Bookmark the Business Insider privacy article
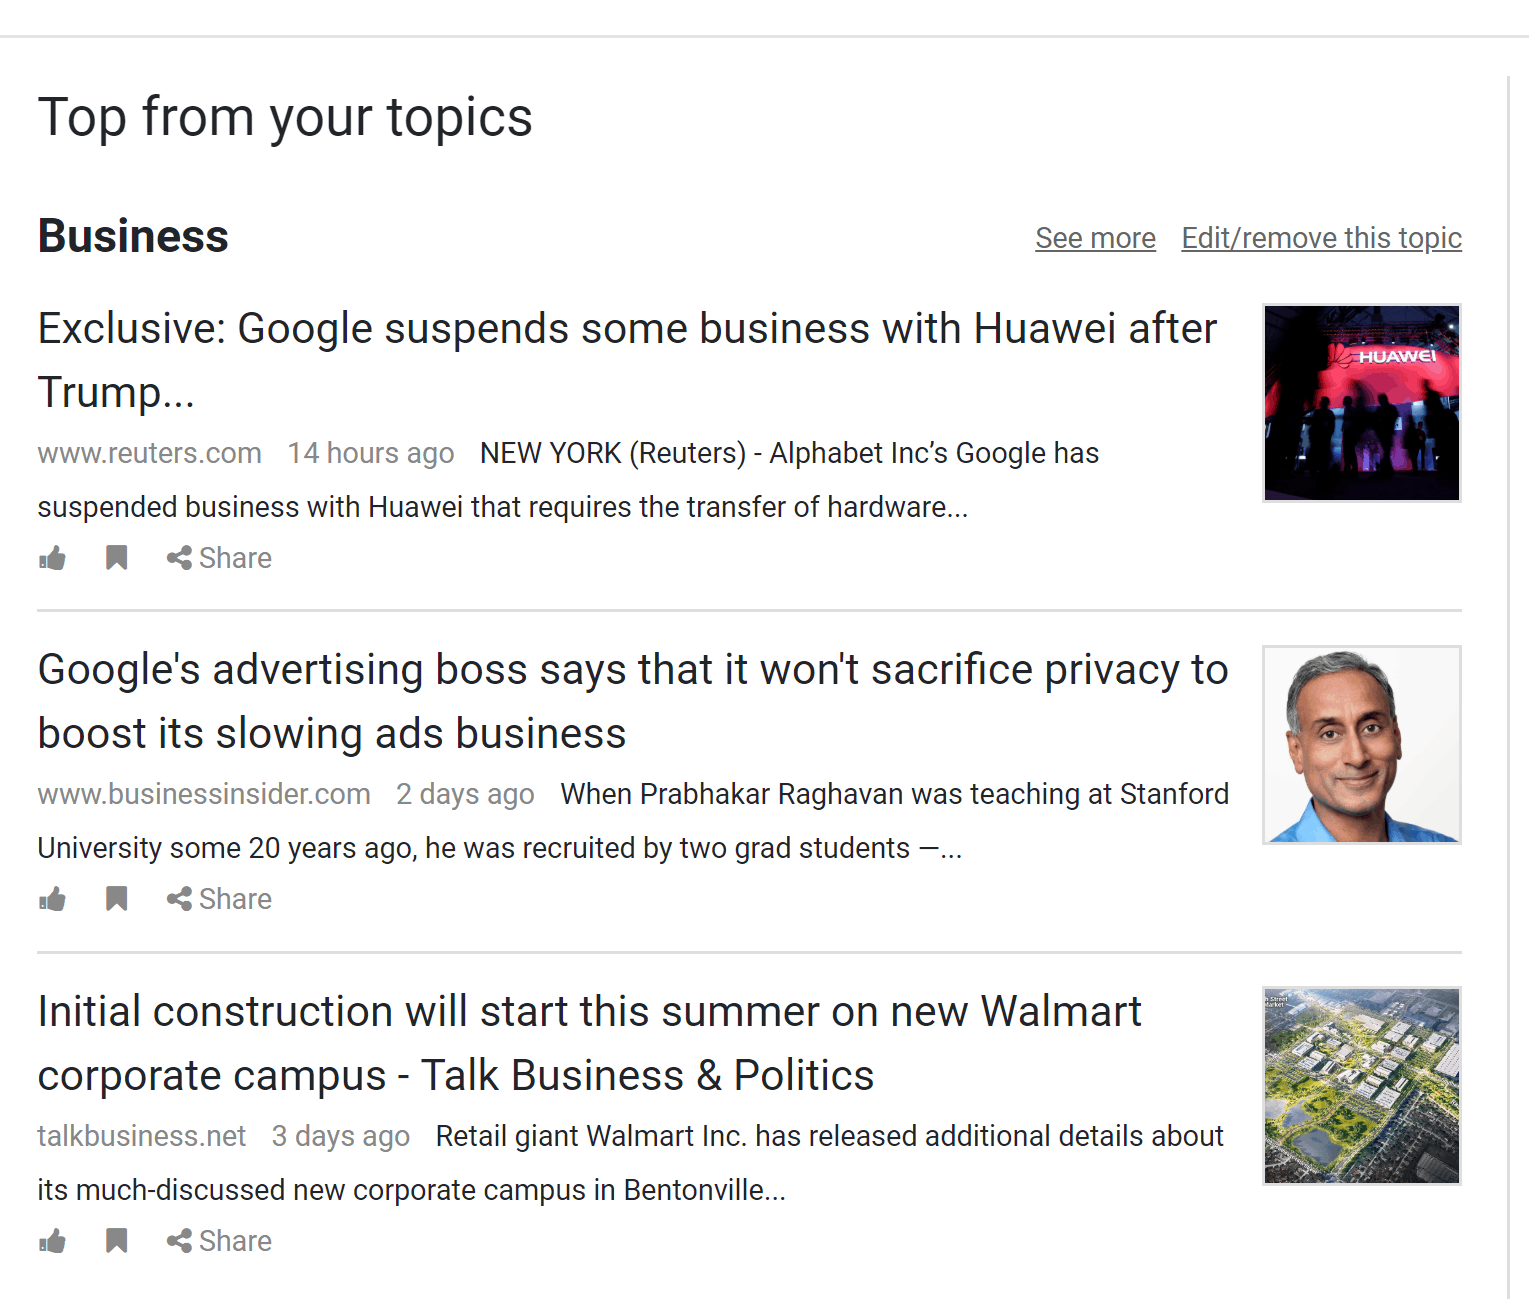The image size is (1529, 1299). 117,899
